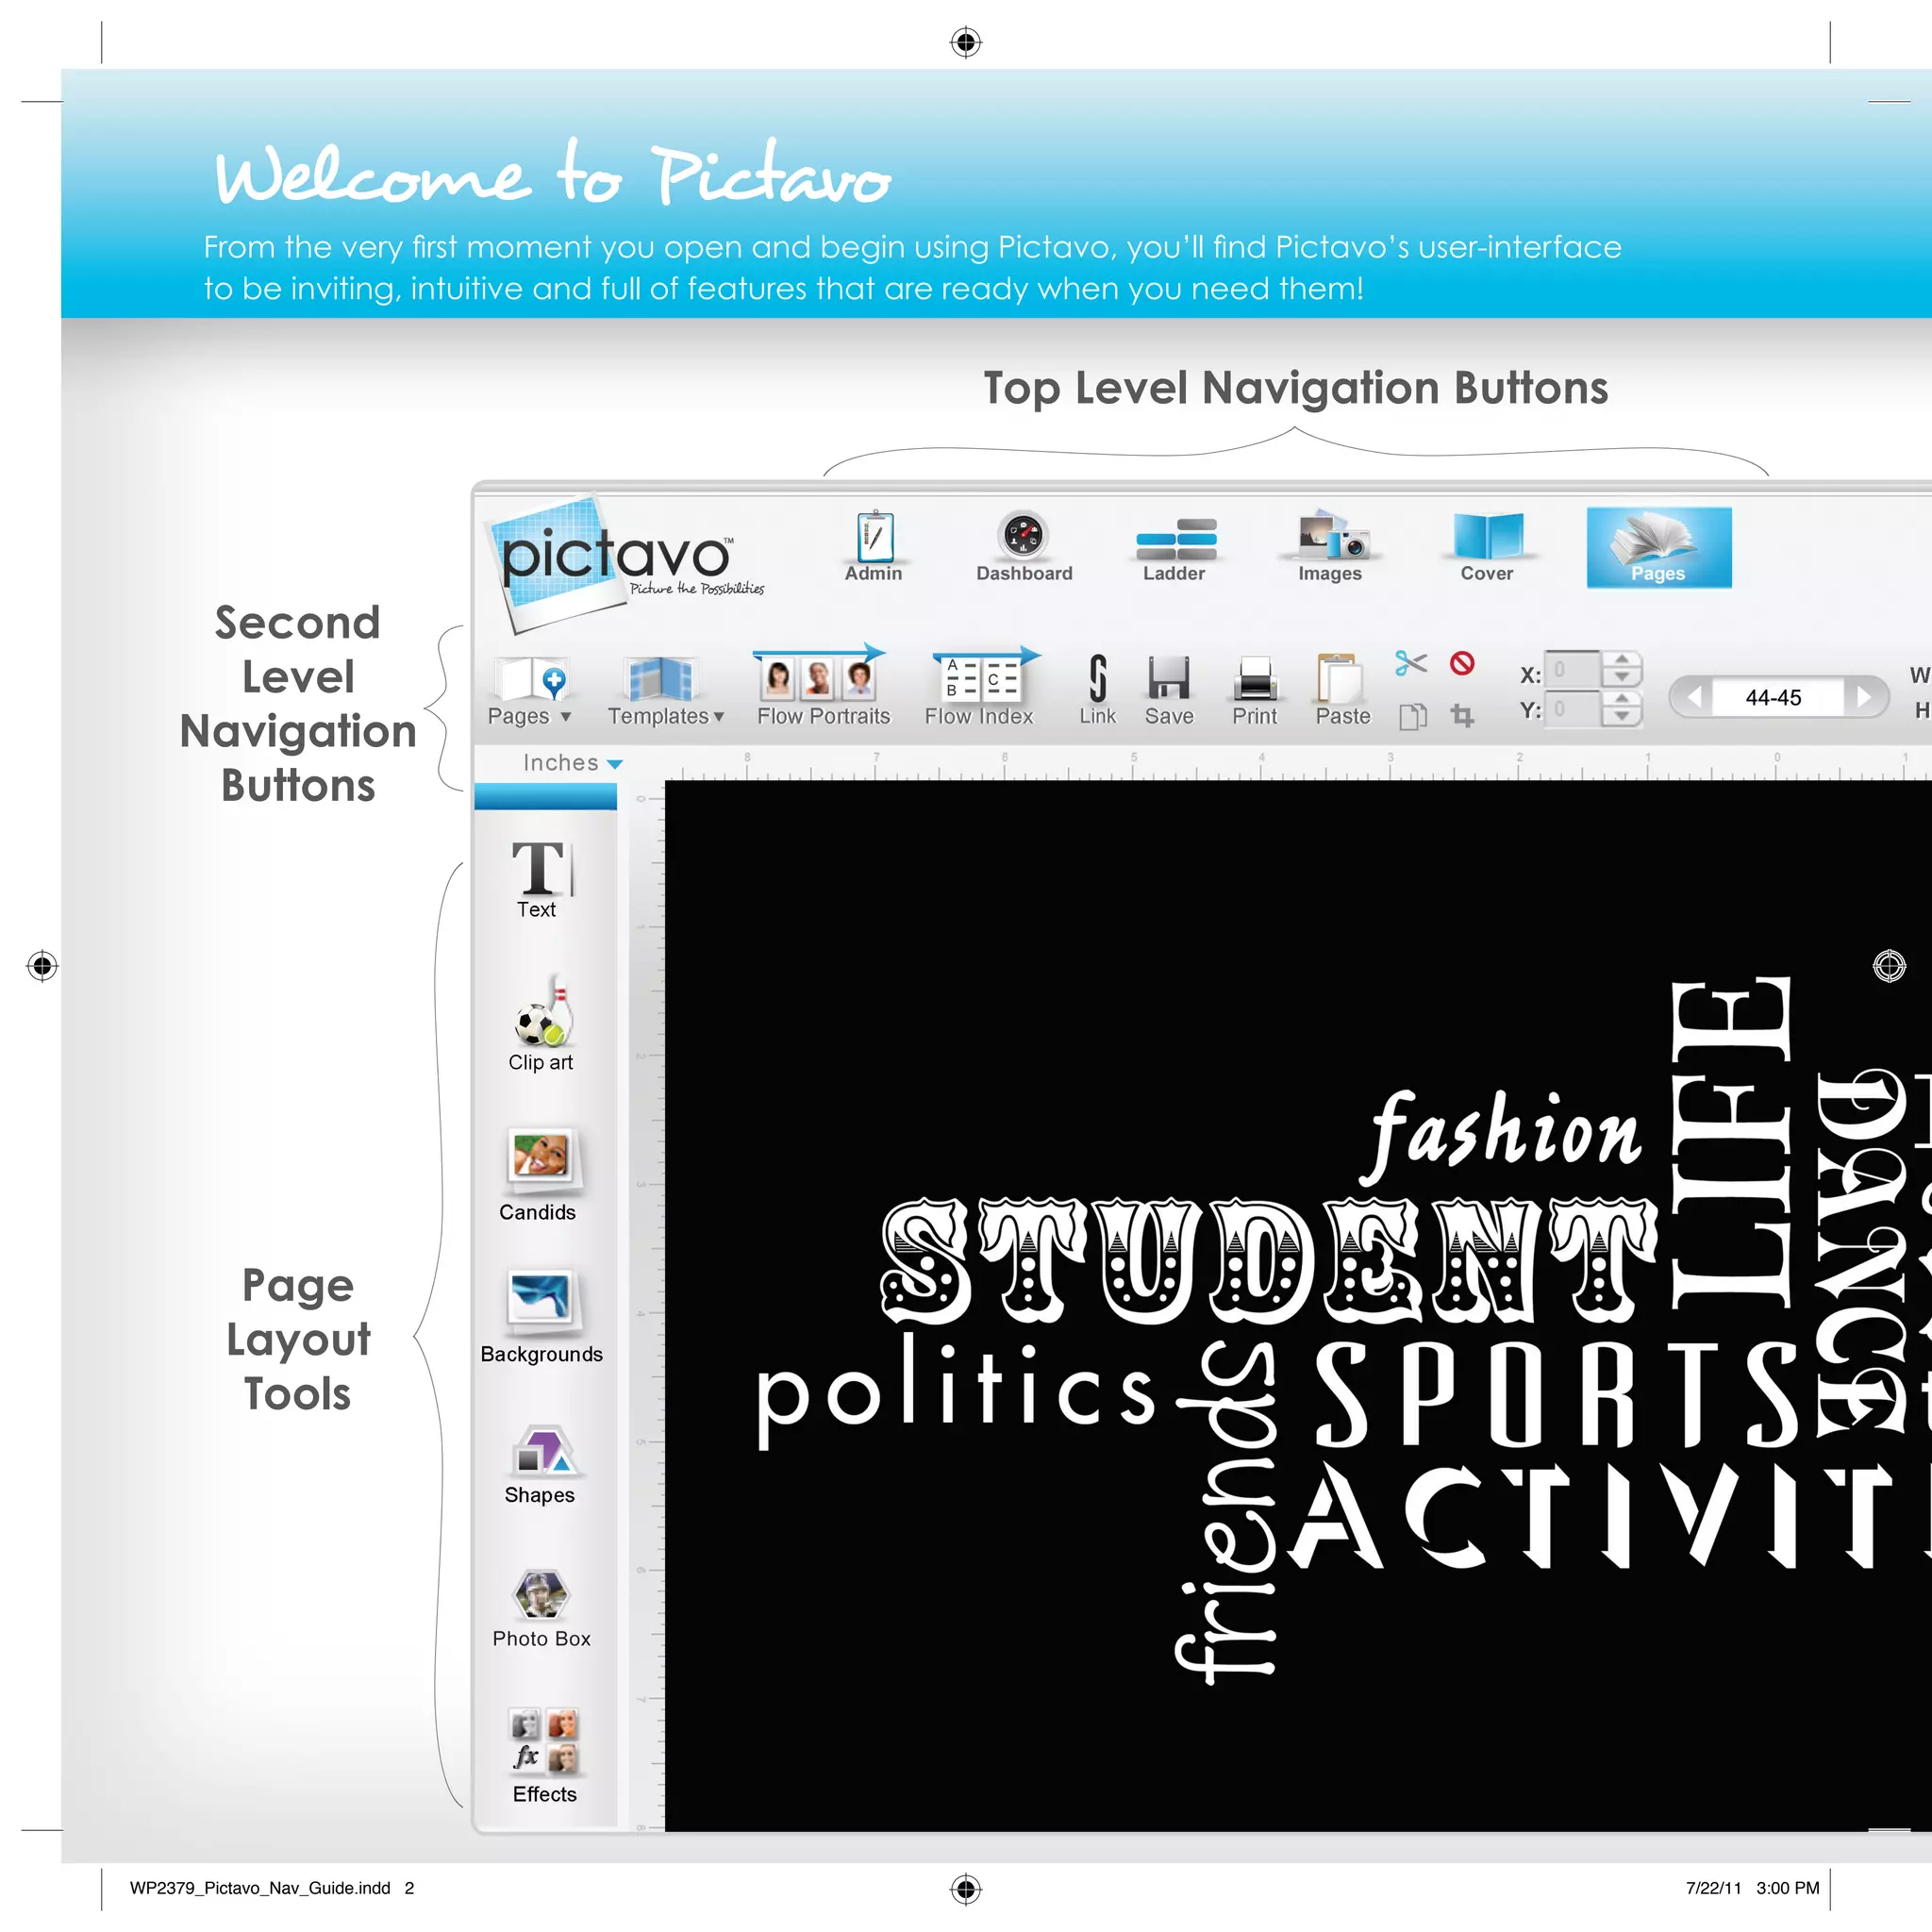Go to previous spread with left arrow
Image resolution: width=1932 pixels, height=1932 pixels.
(1693, 697)
